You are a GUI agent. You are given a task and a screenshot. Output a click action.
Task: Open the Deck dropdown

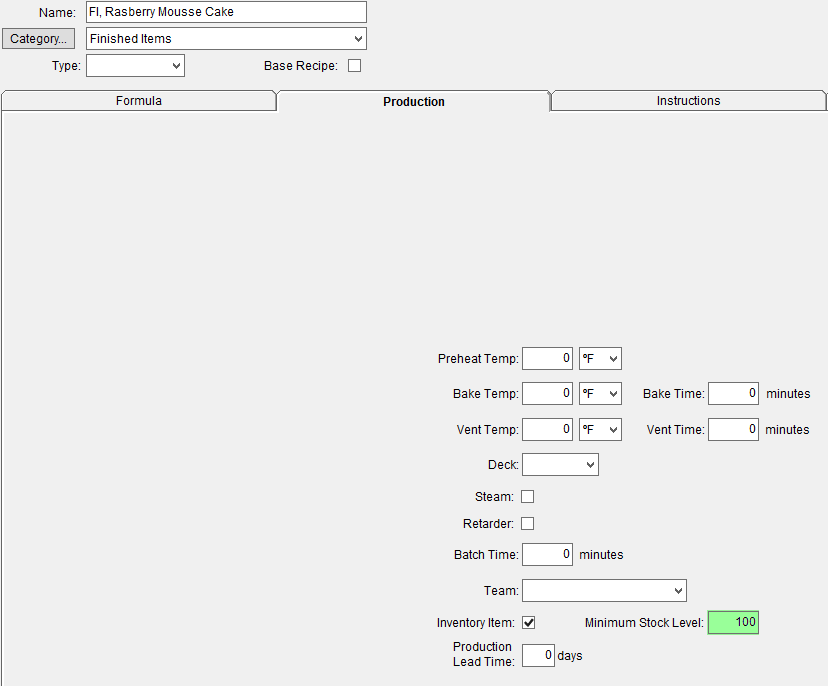560,465
